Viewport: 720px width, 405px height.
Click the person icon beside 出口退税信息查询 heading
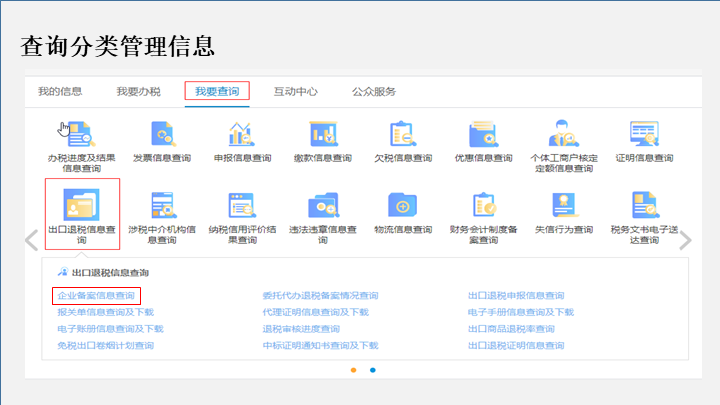pyautogui.click(x=63, y=272)
